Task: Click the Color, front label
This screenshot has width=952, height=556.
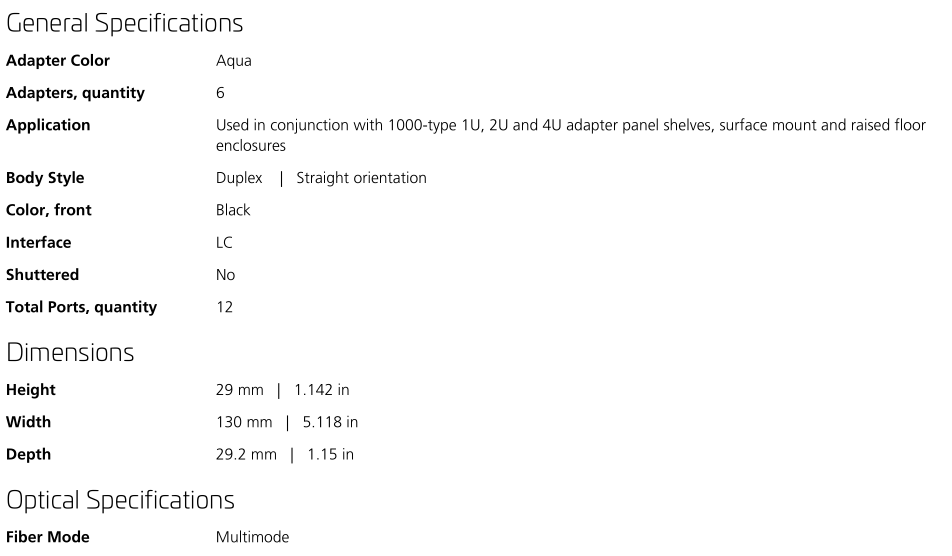Action: (x=49, y=210)
